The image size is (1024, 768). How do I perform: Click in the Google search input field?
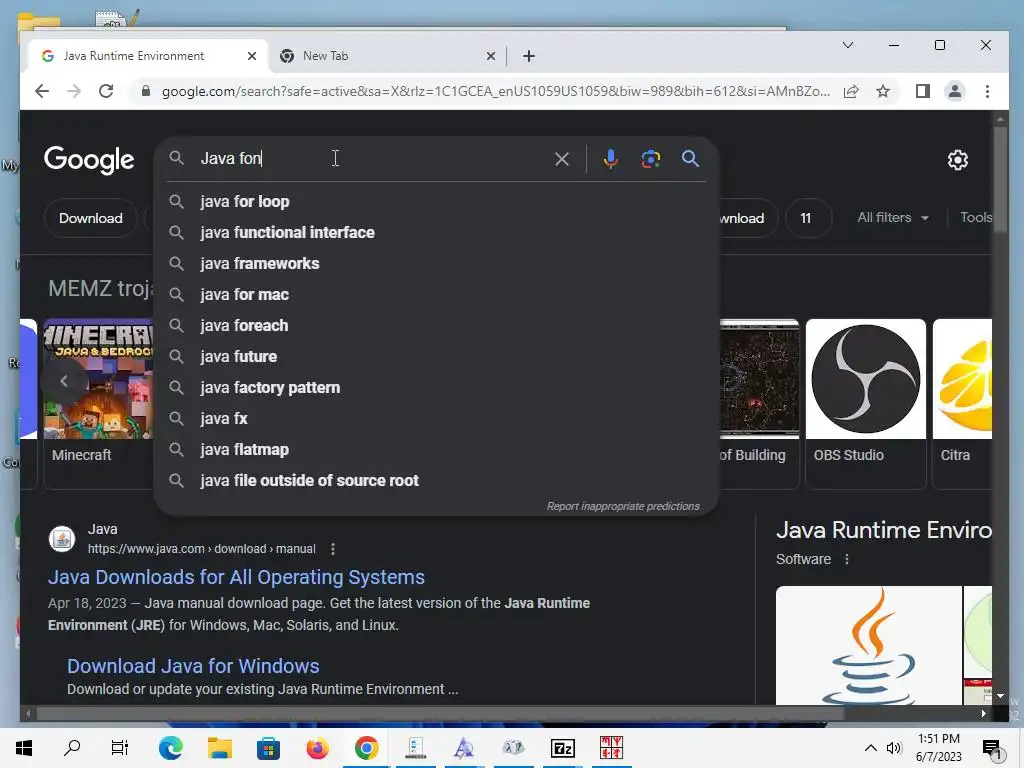coord(372,159)
